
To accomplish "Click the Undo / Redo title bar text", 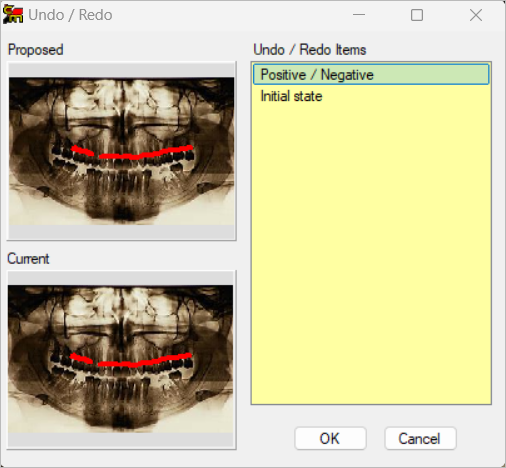I will tap(70, 15).
